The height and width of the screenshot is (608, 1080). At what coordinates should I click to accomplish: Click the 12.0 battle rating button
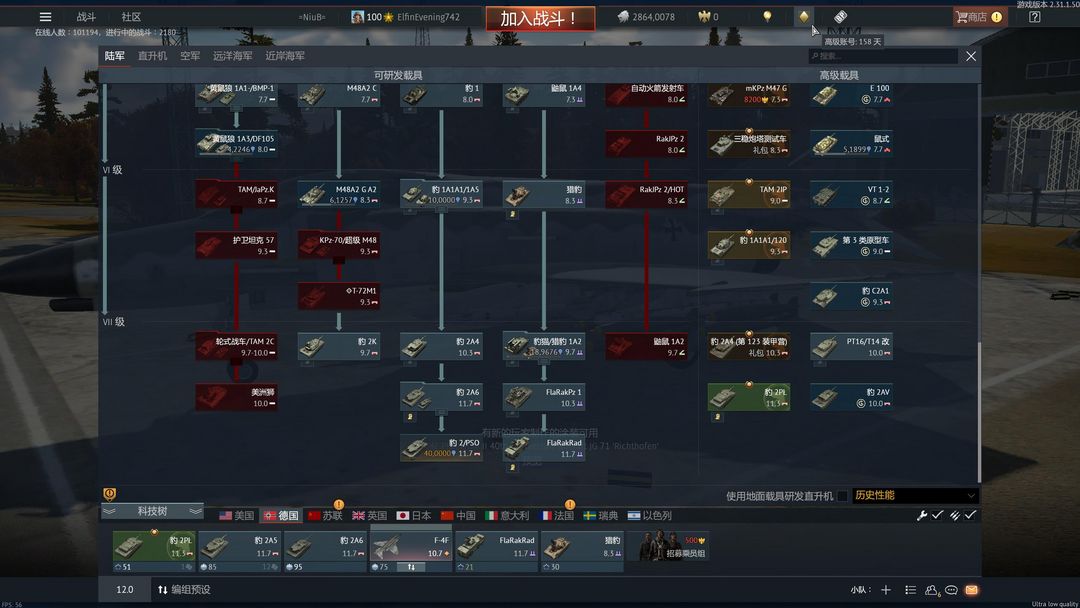[x=125, y=589]
